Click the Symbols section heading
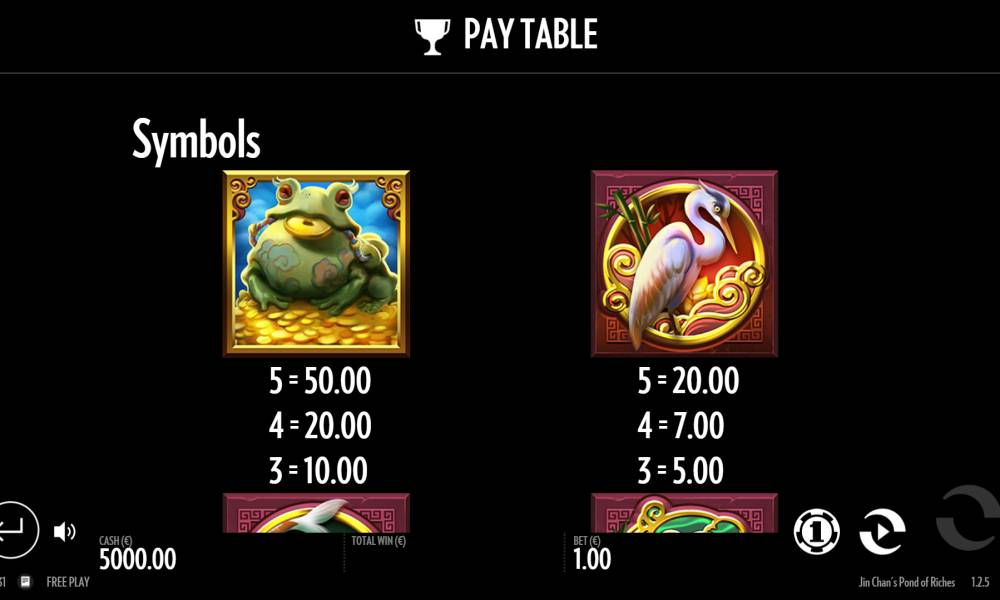The height and width of the screenshot is (600, 1000). click(x=196, y=140)
